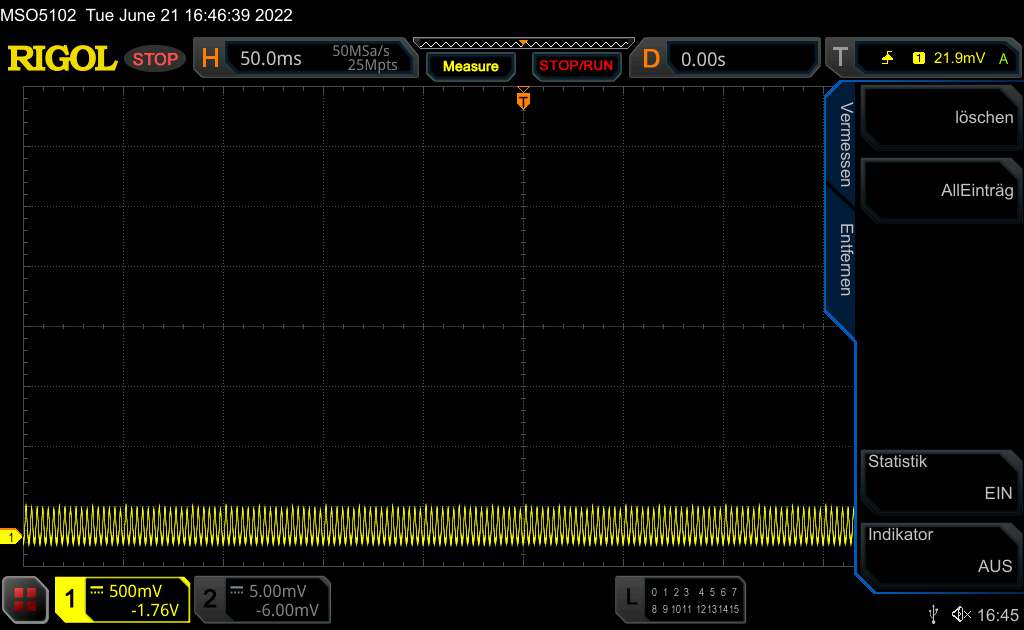Click the orange D delay icon
The image size is (1024, 630).
point(650,59)
